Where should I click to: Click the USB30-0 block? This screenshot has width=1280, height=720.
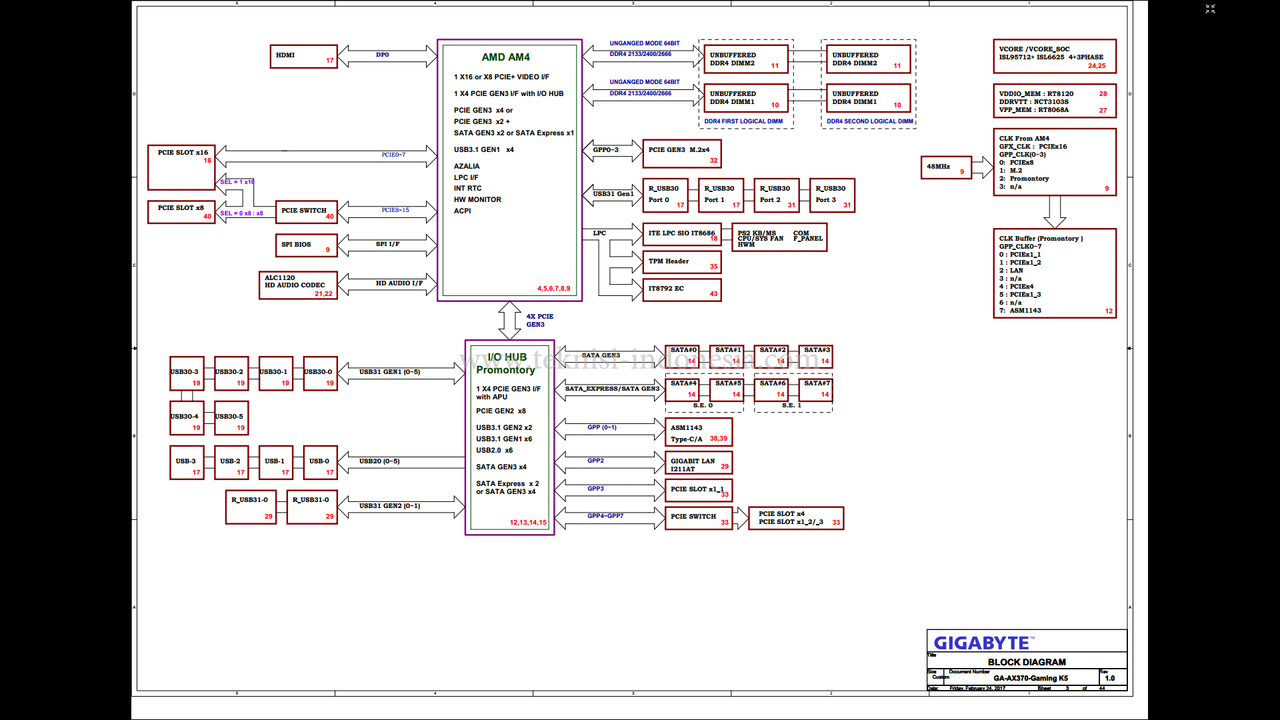320,373
